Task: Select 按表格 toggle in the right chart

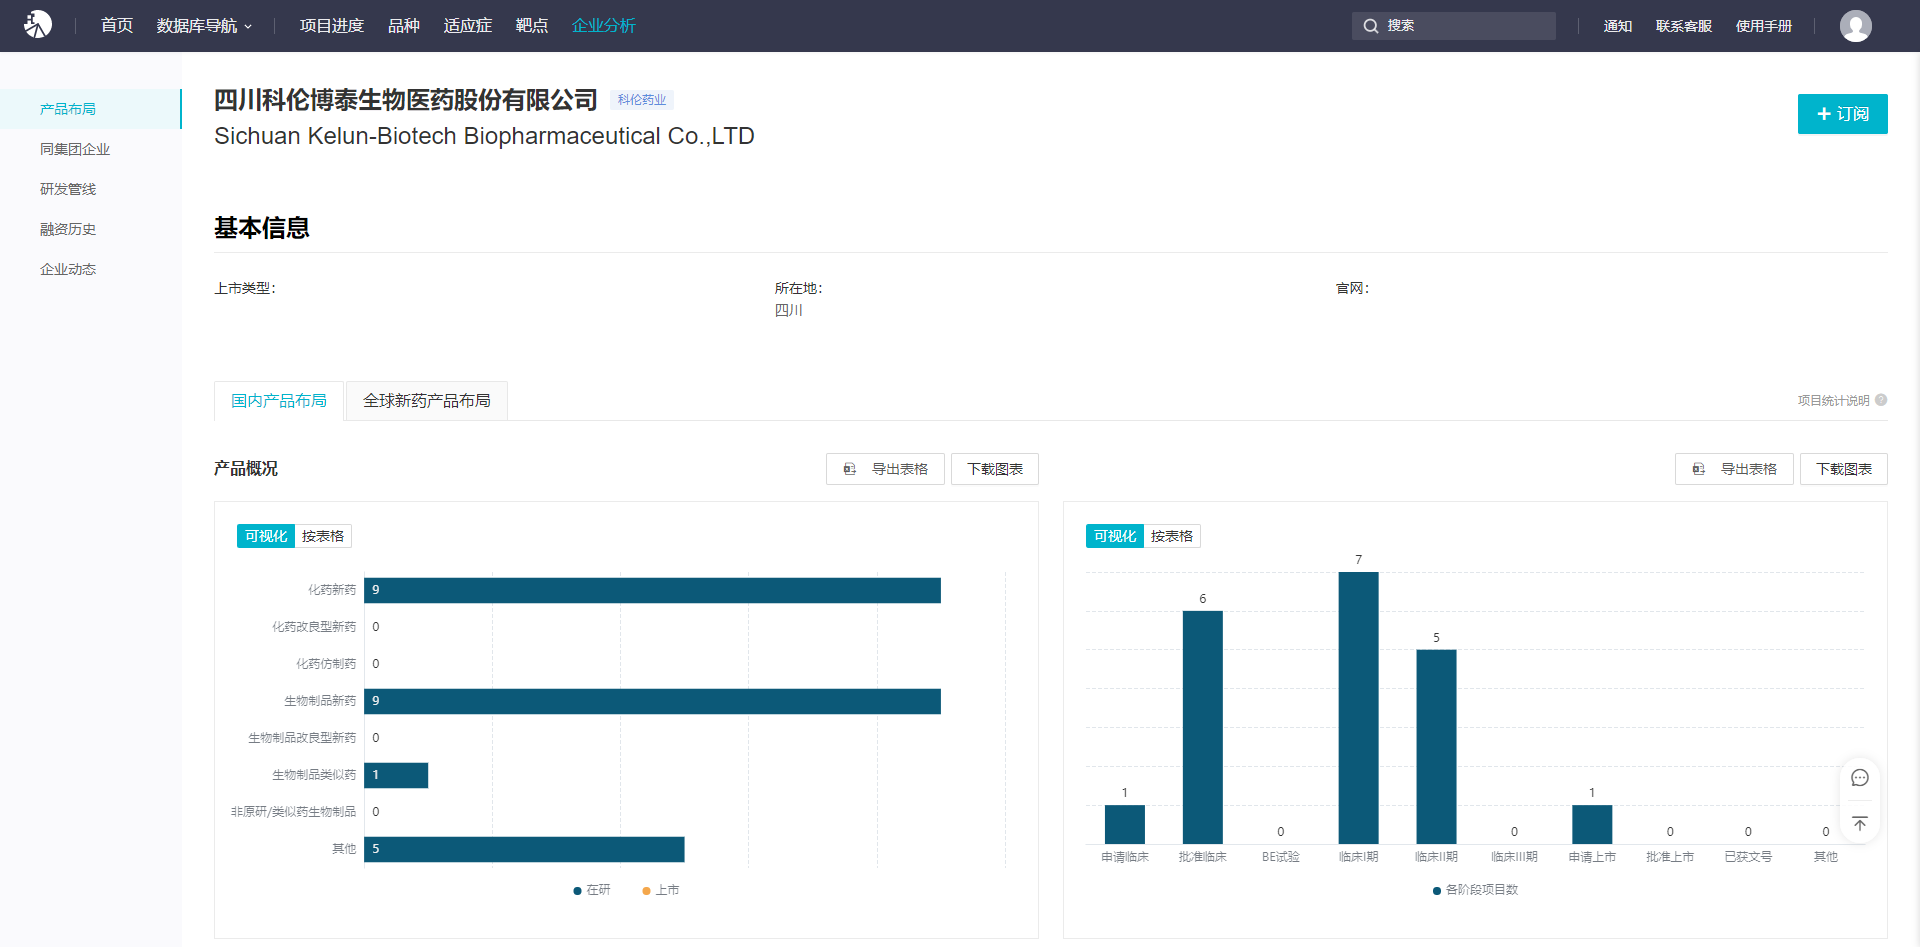Action: tap(1172, 536)
